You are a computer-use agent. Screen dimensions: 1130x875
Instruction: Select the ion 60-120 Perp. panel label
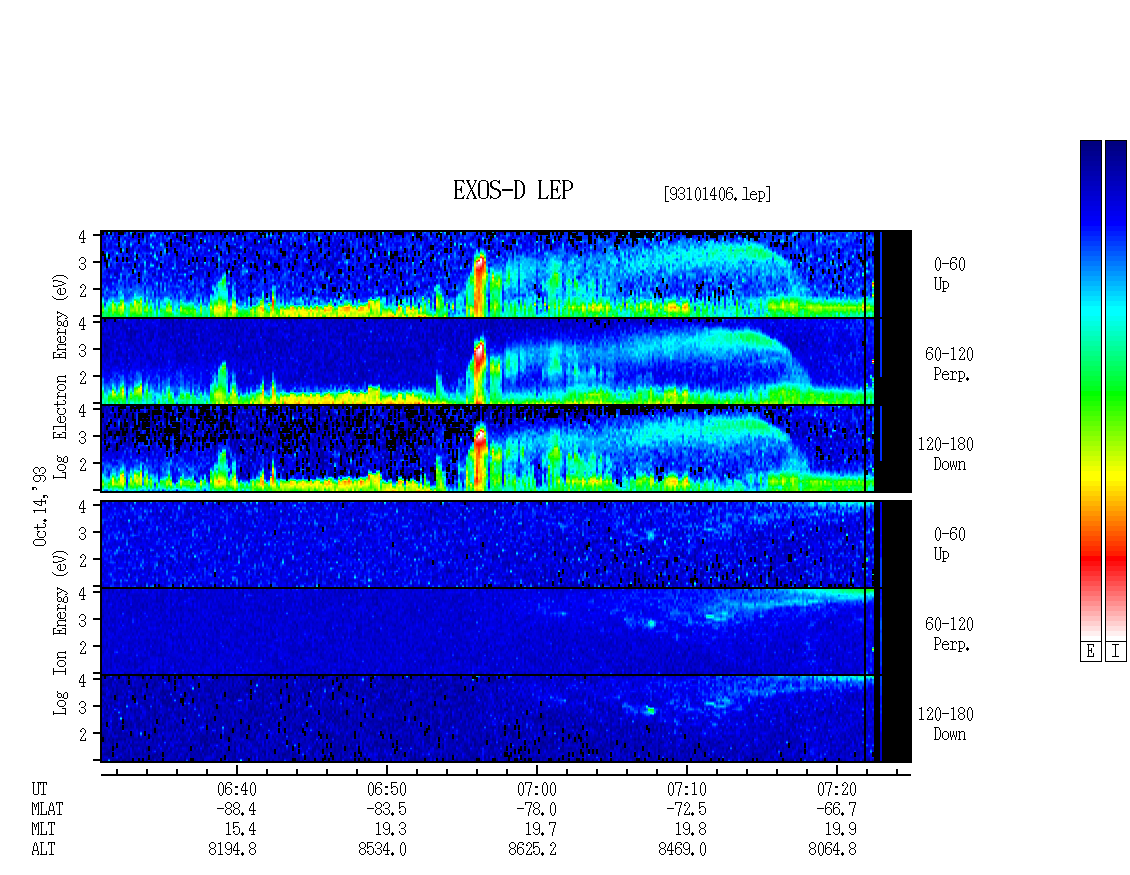tap(949, 634)
